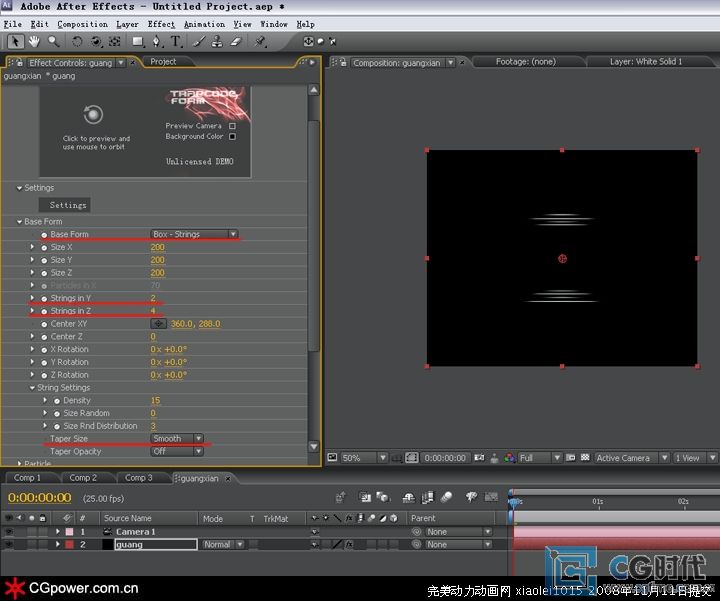Open the 1 View layout dropdown

(695, 458)
